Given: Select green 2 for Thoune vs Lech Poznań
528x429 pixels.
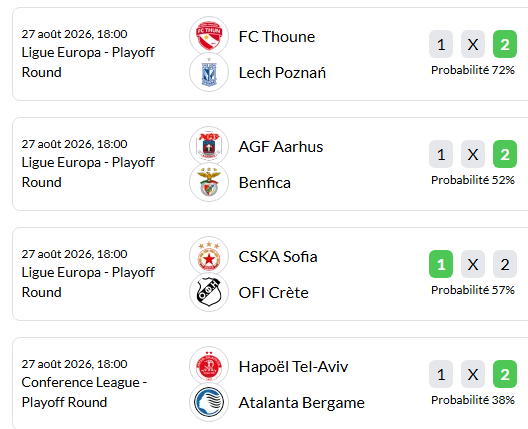Looking at the screenshot, I should (505, 44).
